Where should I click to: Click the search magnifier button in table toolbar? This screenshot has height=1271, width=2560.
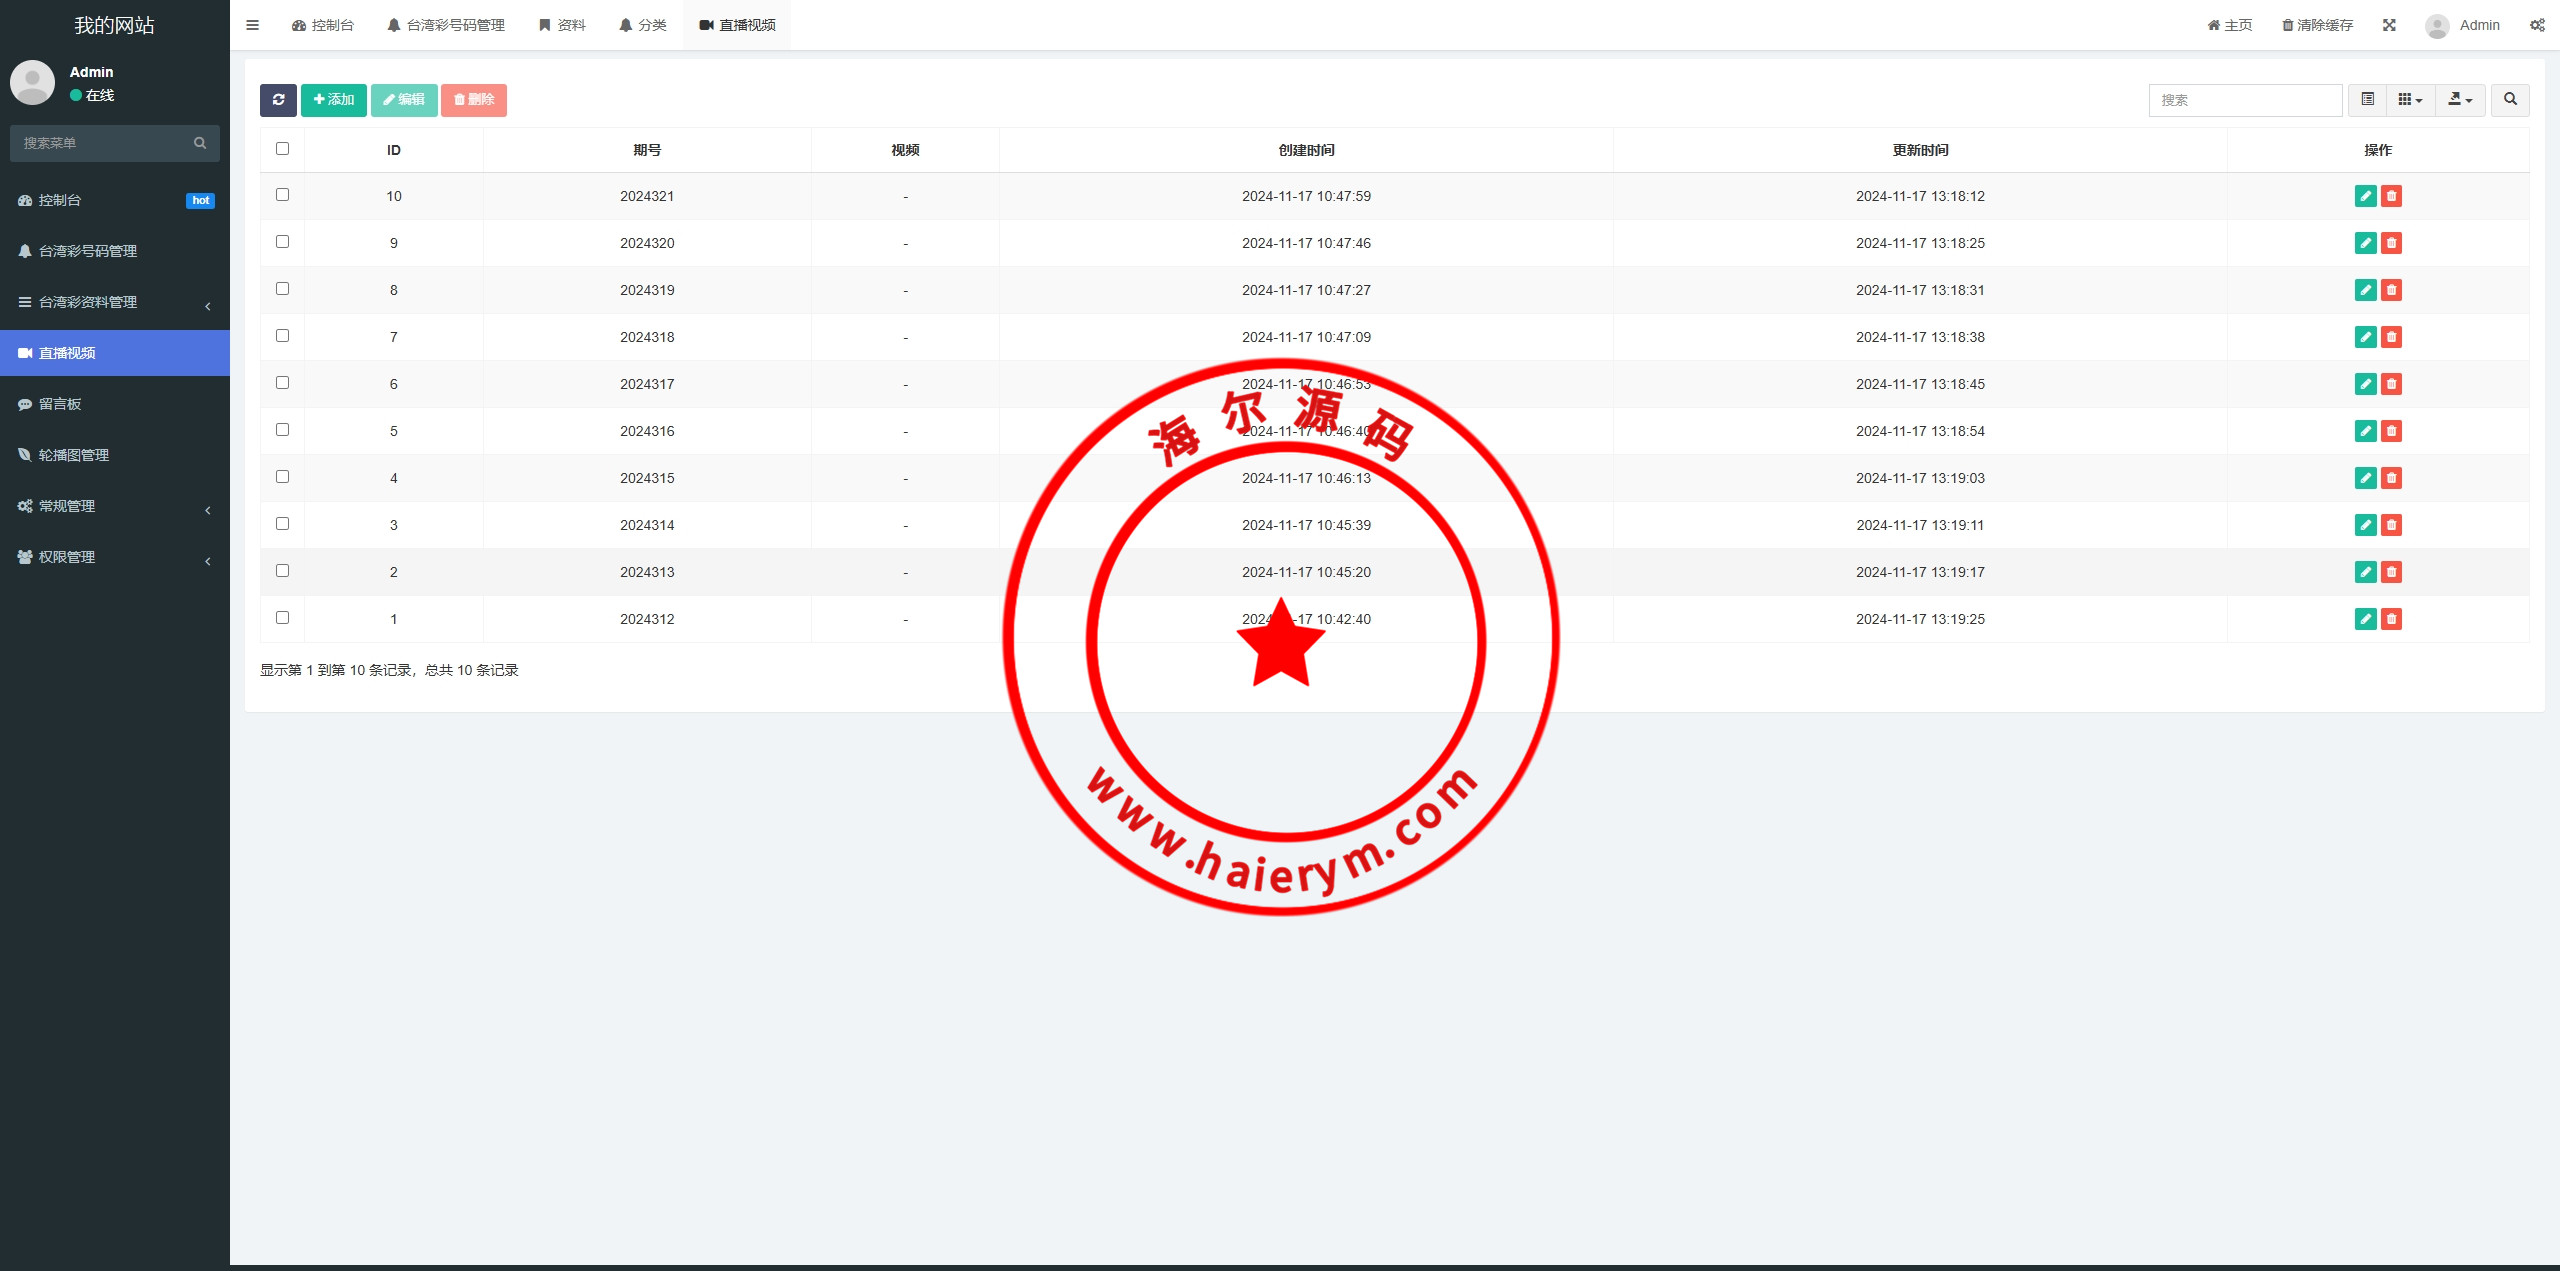(2510, 100)
